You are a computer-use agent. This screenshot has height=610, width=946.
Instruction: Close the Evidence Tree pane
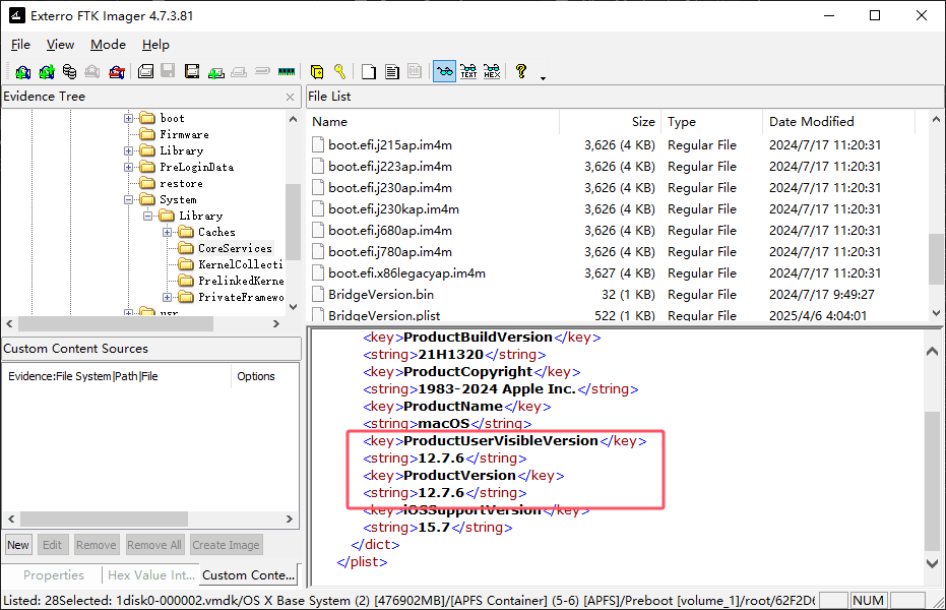pyautogui.click(x=290, y=97)
